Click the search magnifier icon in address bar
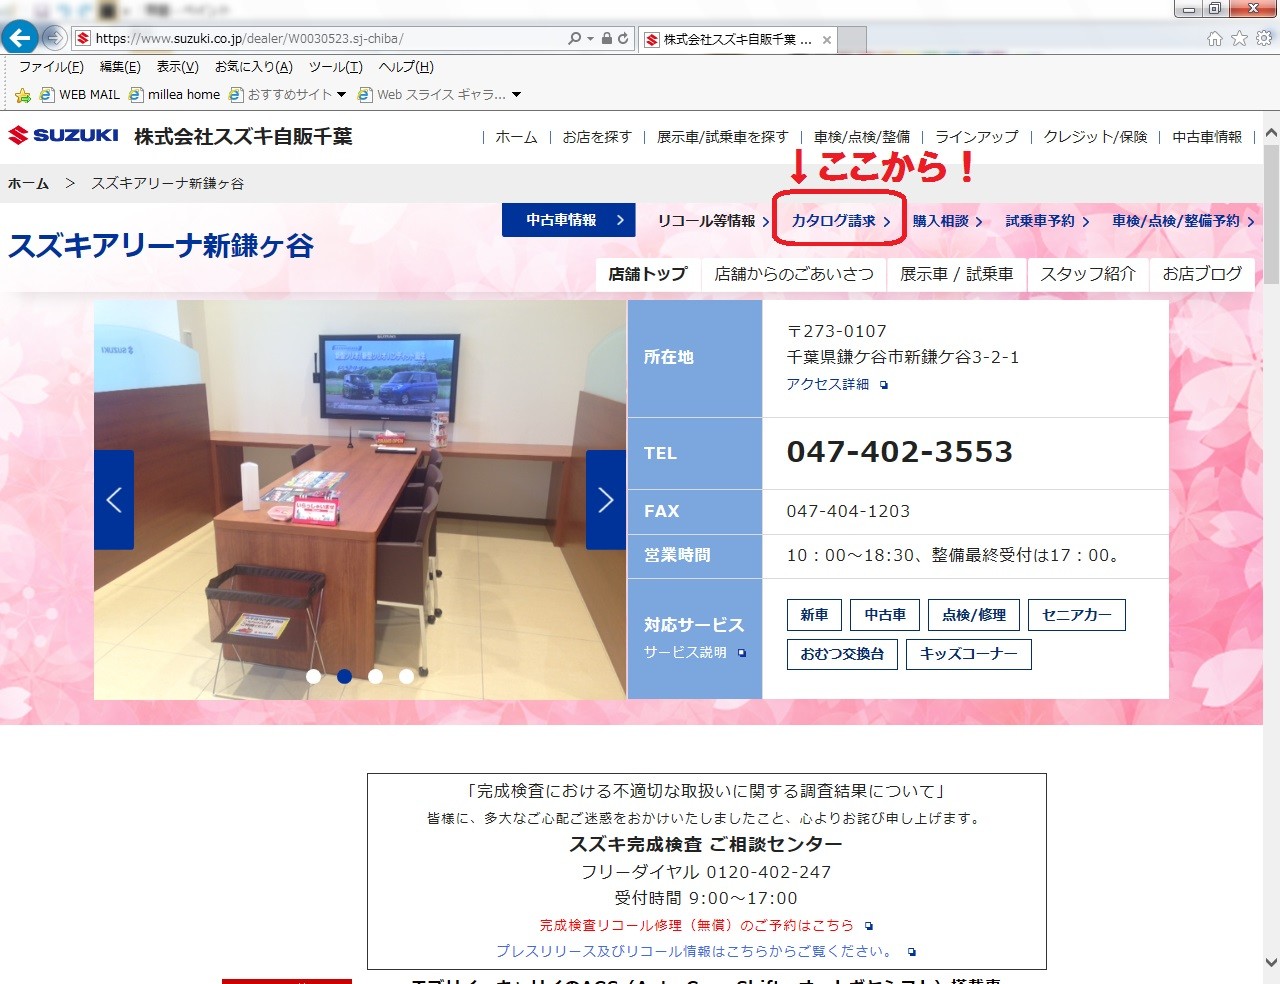This screenshot has height=984, width=1280. 574,38
